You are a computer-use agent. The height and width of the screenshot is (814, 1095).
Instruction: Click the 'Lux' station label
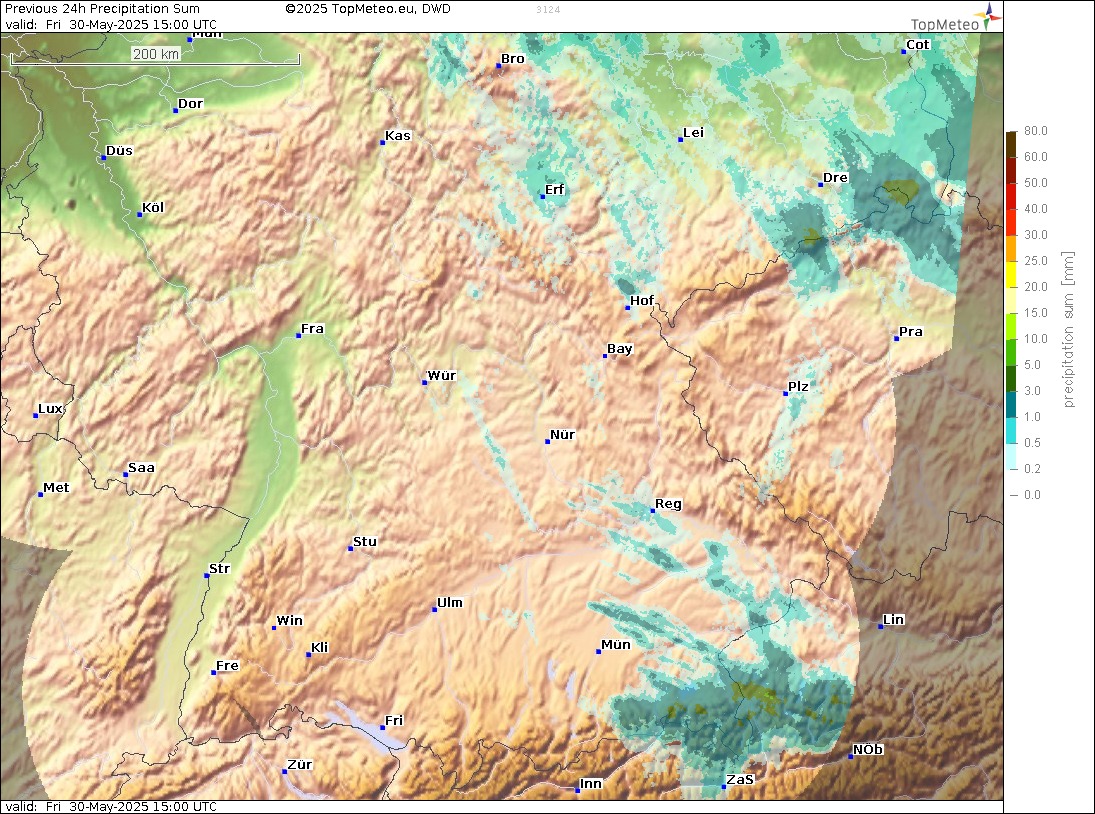[50, 409]
